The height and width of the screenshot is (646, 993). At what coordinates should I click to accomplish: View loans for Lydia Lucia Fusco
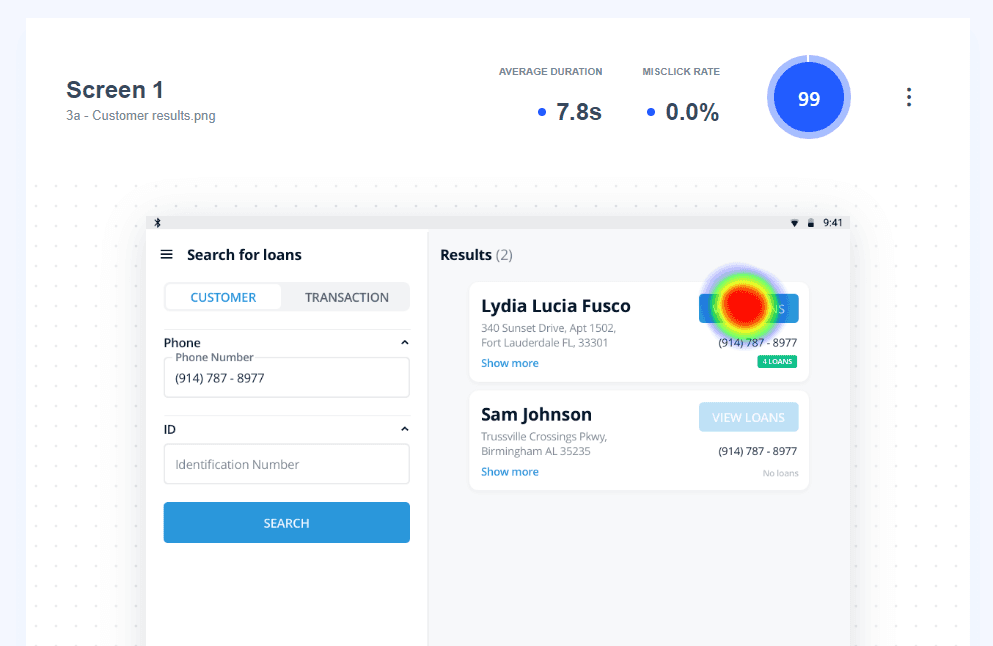(749, 308)
